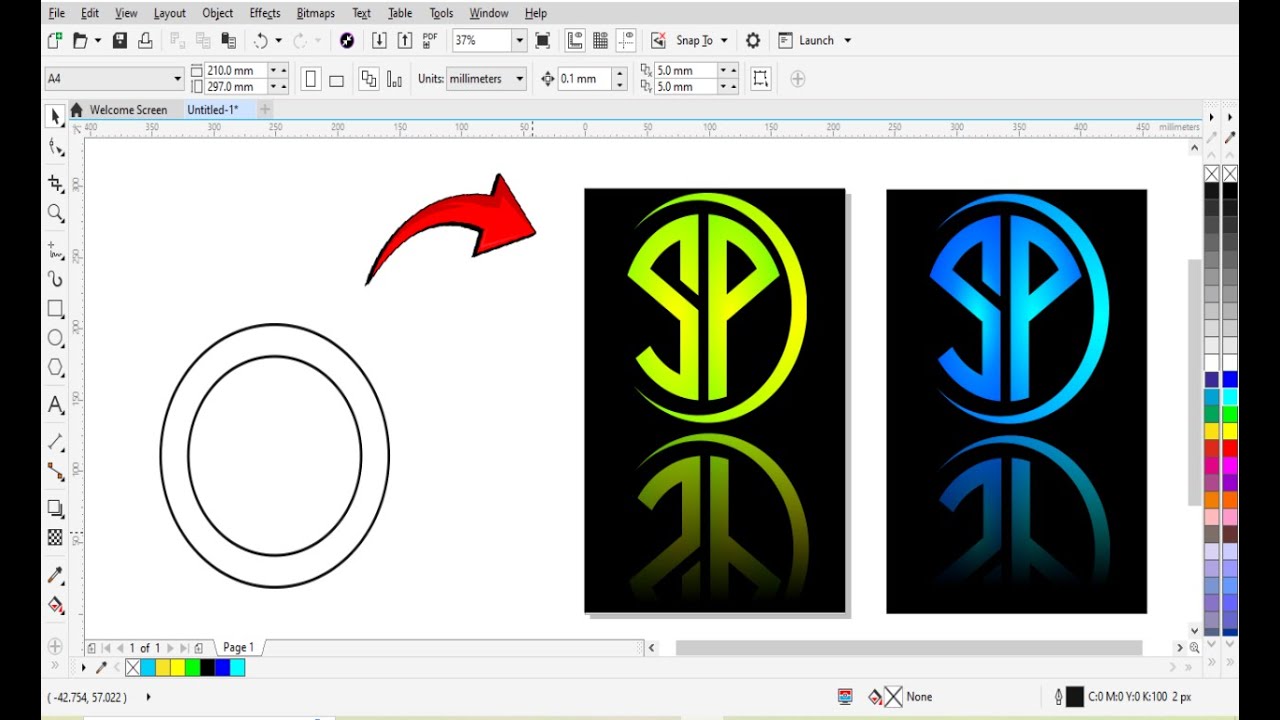Select the Page 1 tab
Screen dimensions: 1280x720
tap(238, 648)
